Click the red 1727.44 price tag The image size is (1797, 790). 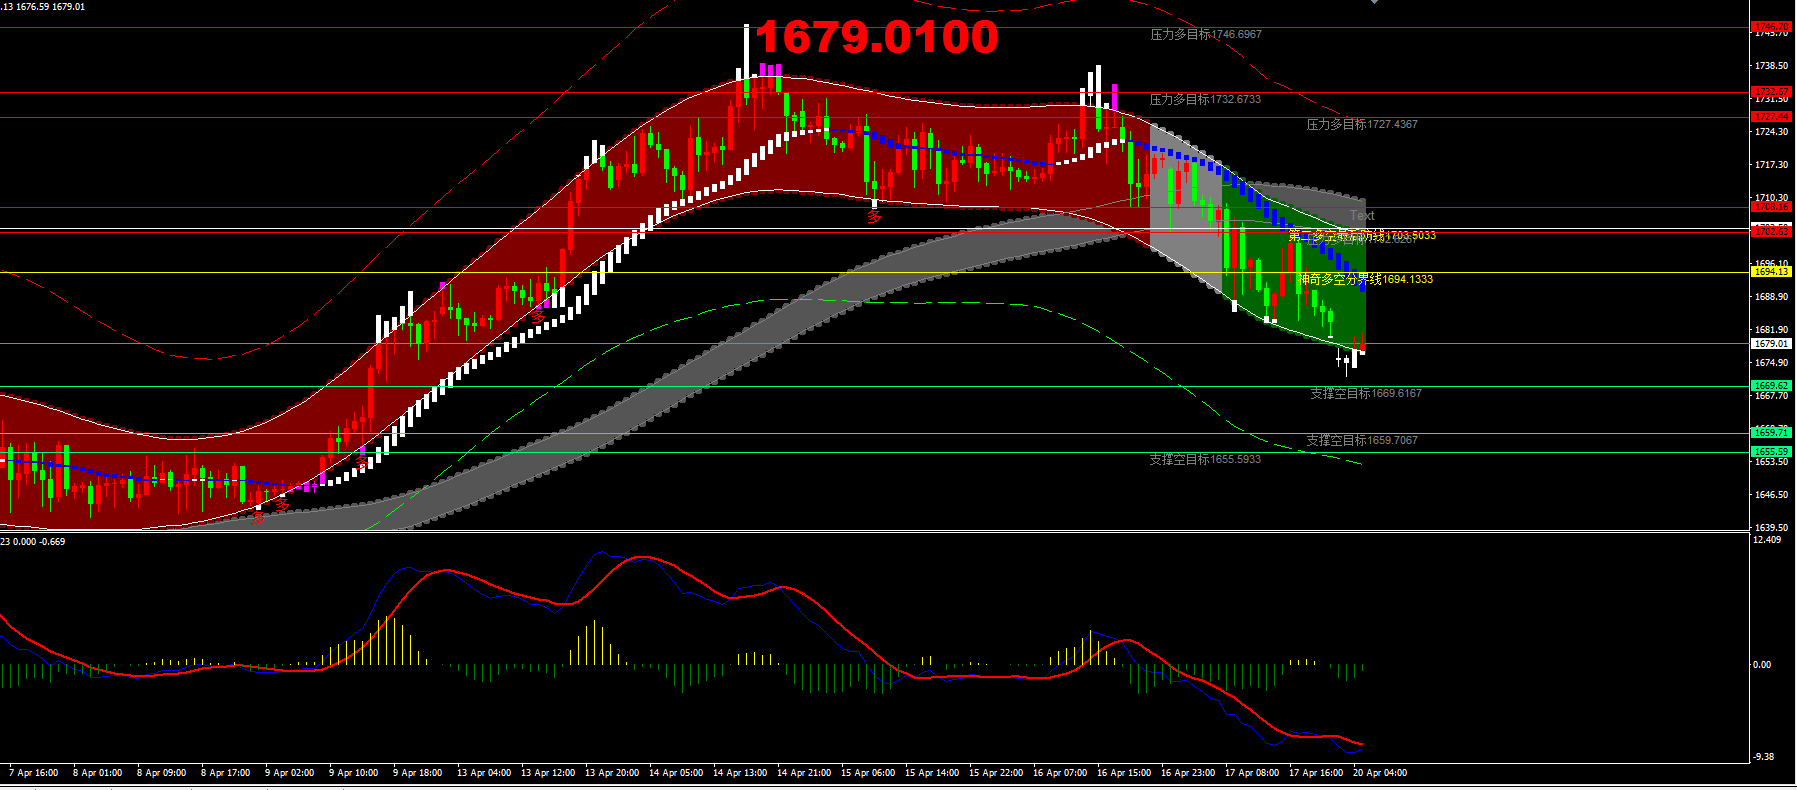pyautogui.click(x=1771, y=117)
